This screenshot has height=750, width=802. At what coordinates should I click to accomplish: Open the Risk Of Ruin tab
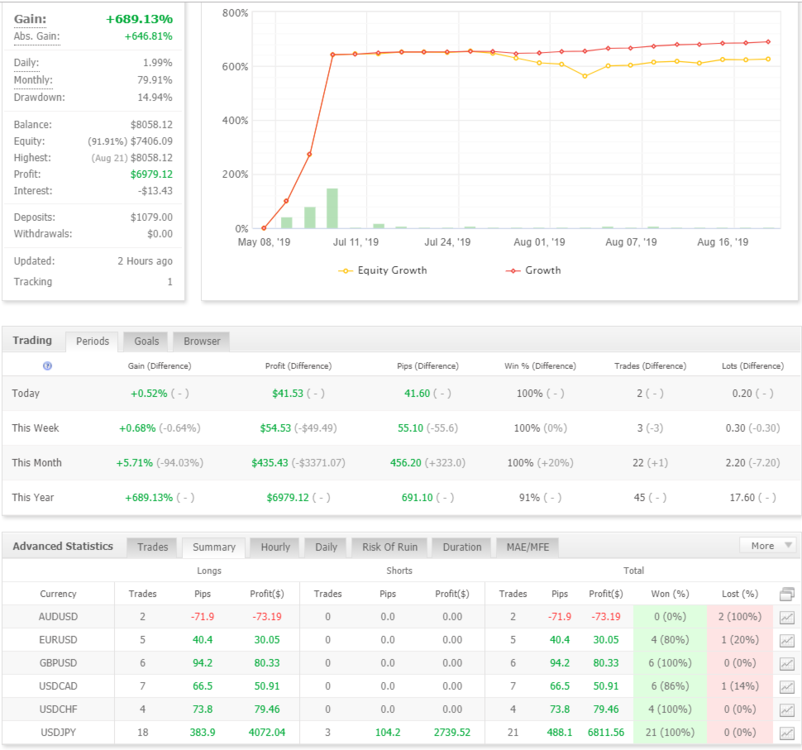coord(390,547)
